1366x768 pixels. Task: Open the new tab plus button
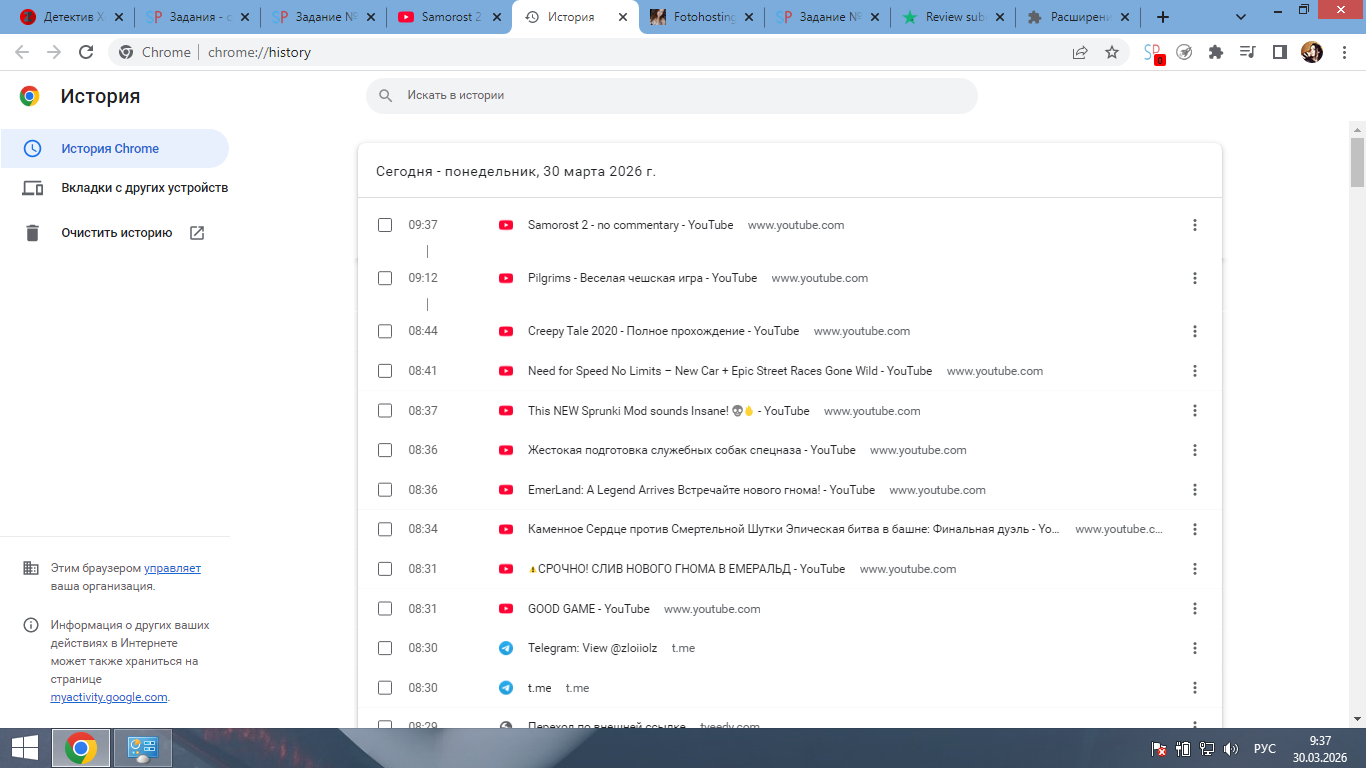1162,17
